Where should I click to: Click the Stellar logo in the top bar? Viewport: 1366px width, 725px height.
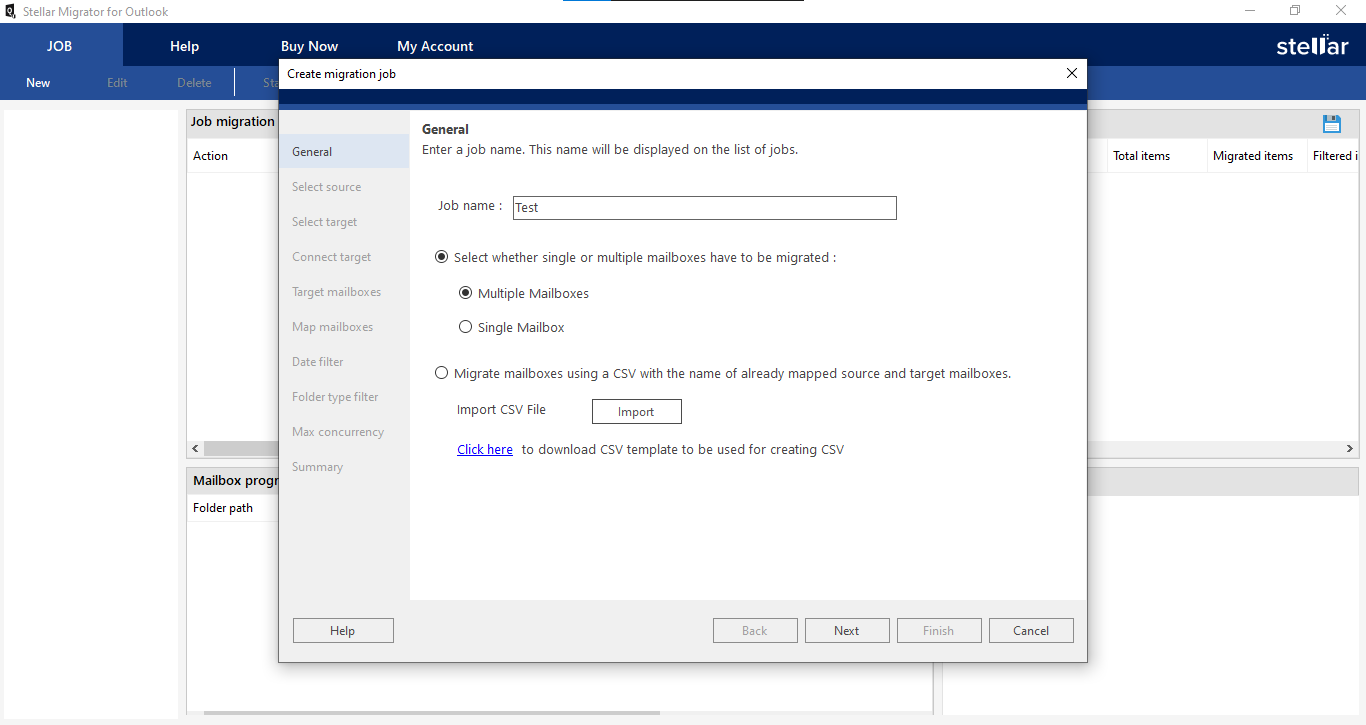[x=1311, y=45]
